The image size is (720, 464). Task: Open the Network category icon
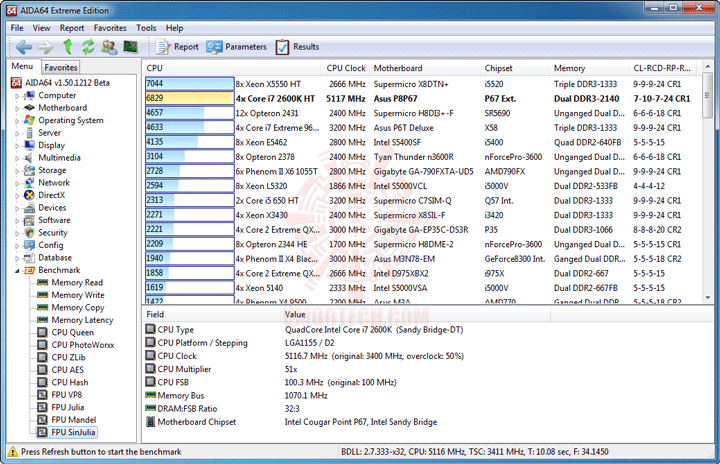(29, 183)
